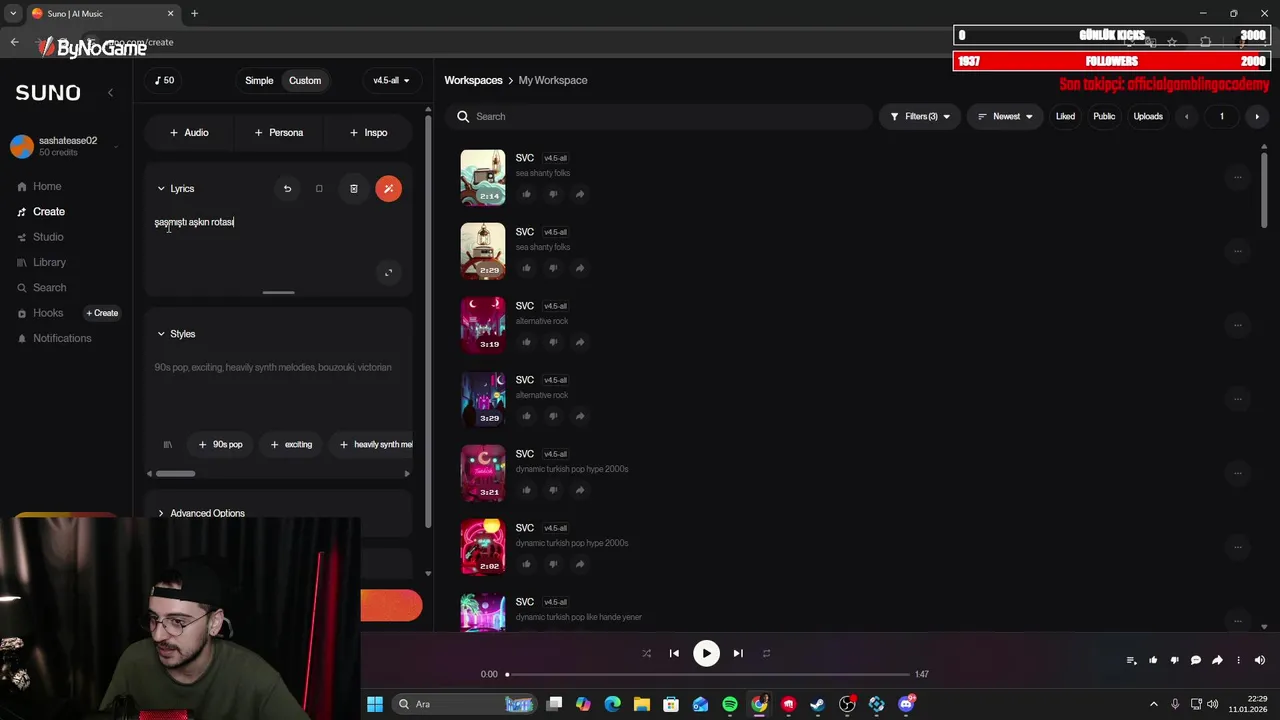
Task: Open the Workspaces breadcrumb link
Action: click(473, 80)
